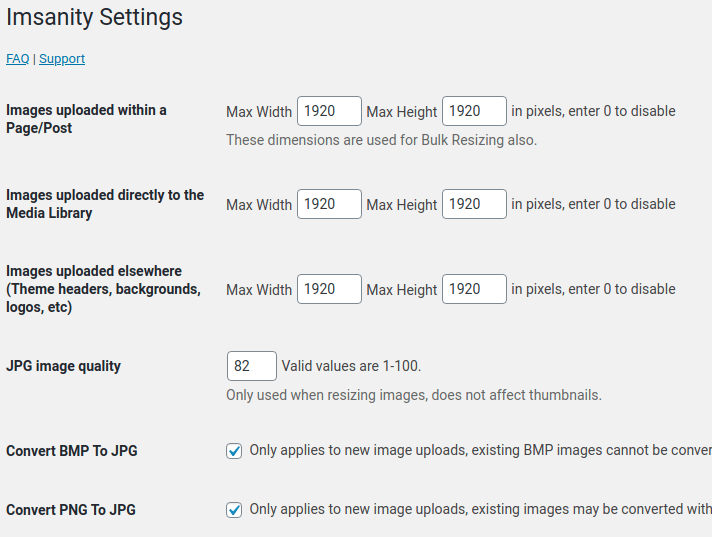Click 'Images uploaded directly to the Media Library' label
Image resolution: width=712 pixels, height=537 pixels.
[x=104, y=204]
